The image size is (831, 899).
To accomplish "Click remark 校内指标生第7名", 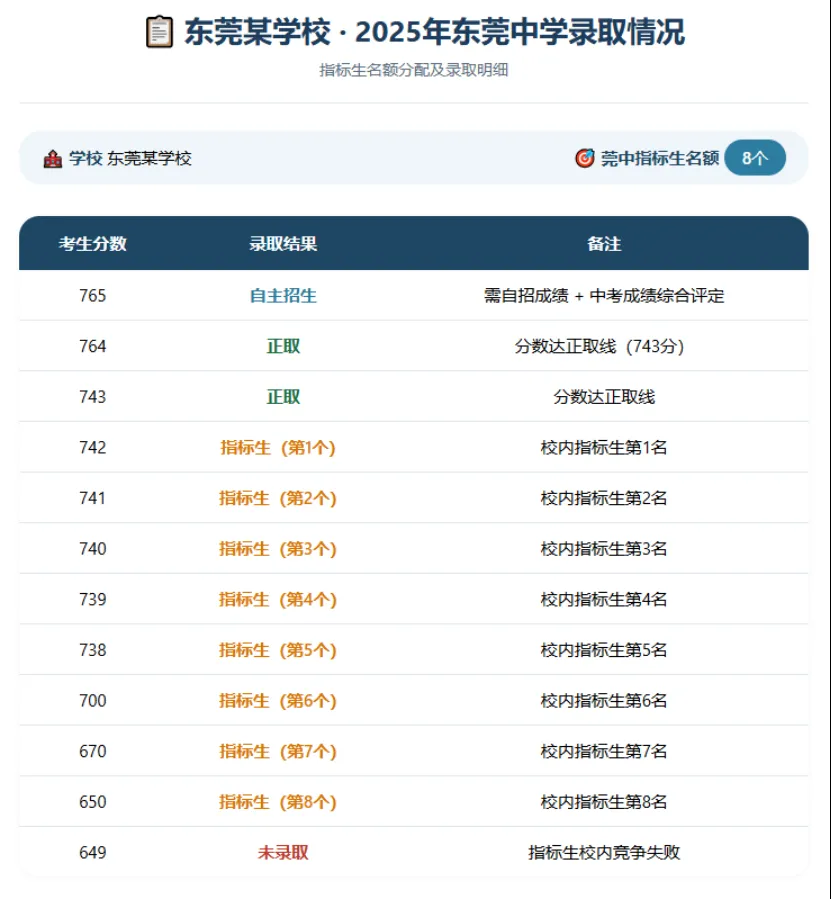I will click(x=604, y=751).
